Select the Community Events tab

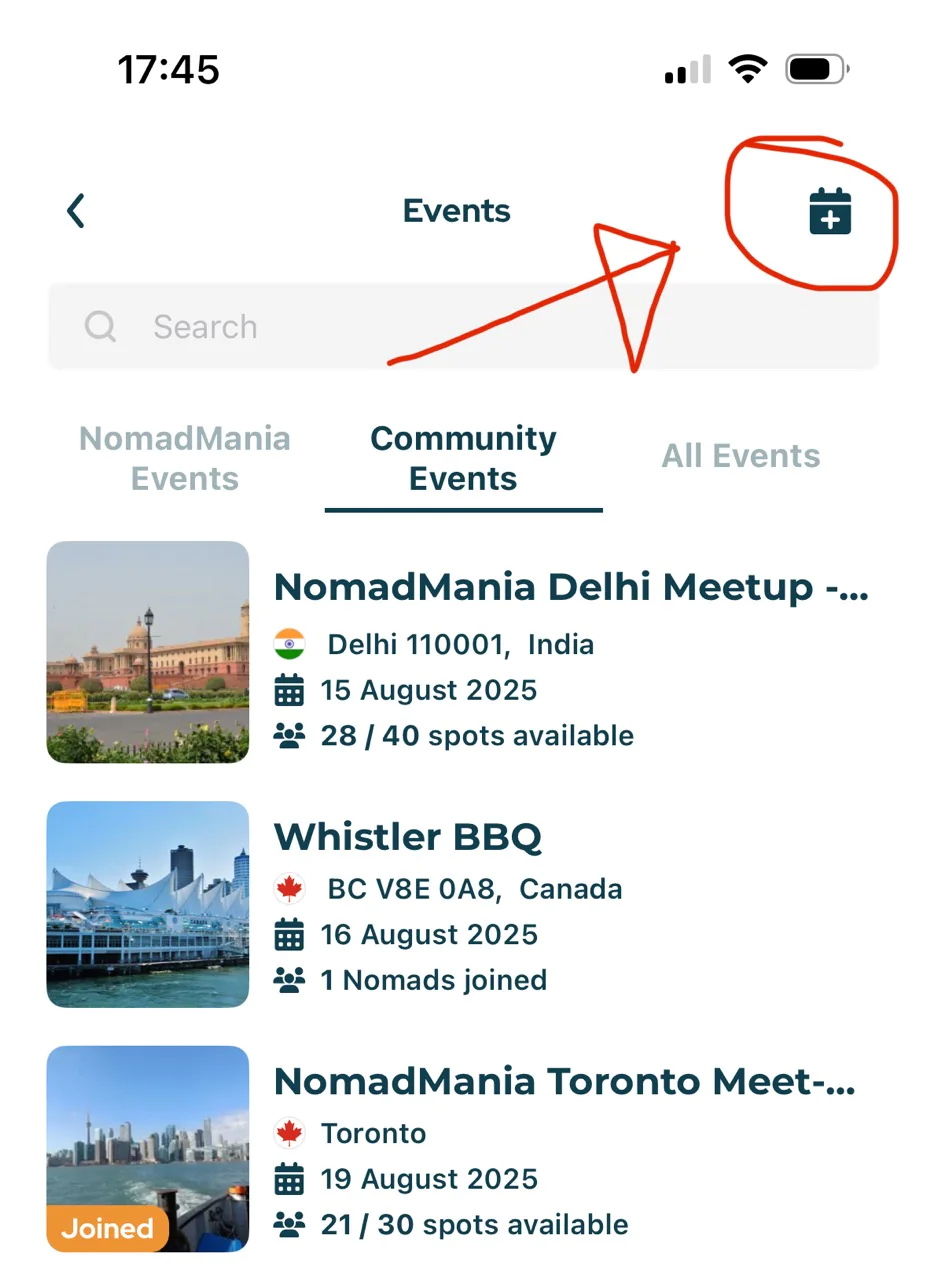tap(463, 458)
